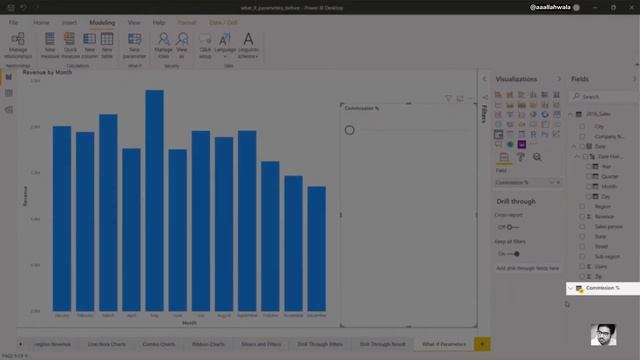The height and width of the screenshot is (360, 640).
Task: Expand the Filters pane chevron
Action: tap(484, 79)
